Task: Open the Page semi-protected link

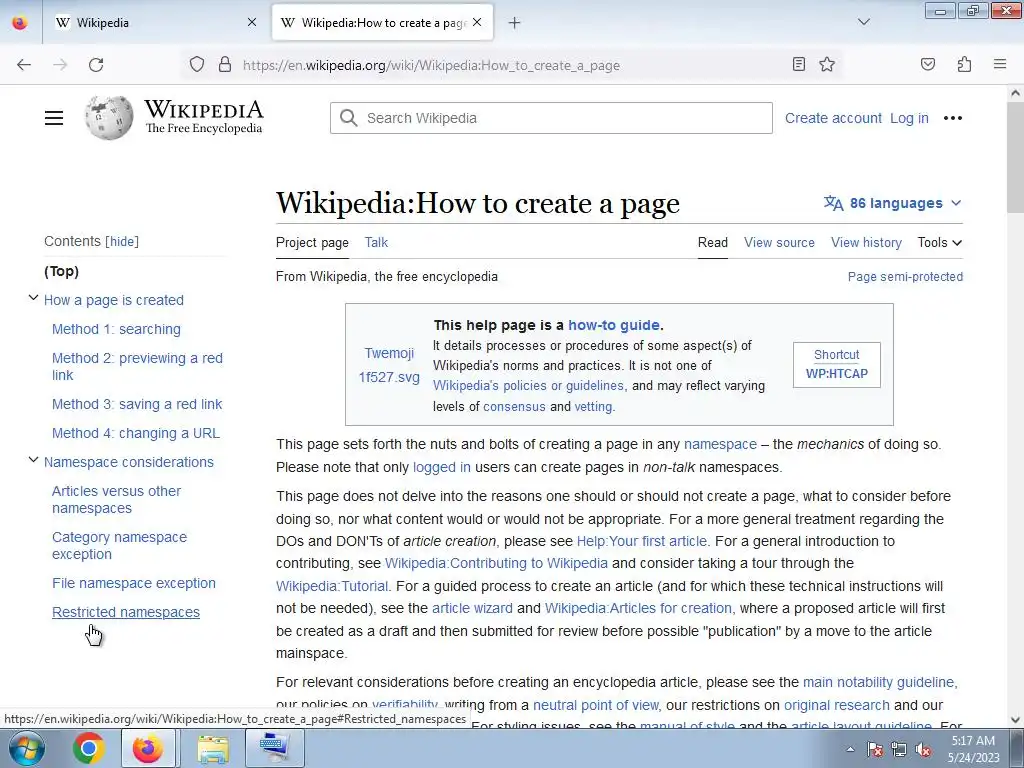Action: [905, 276]
